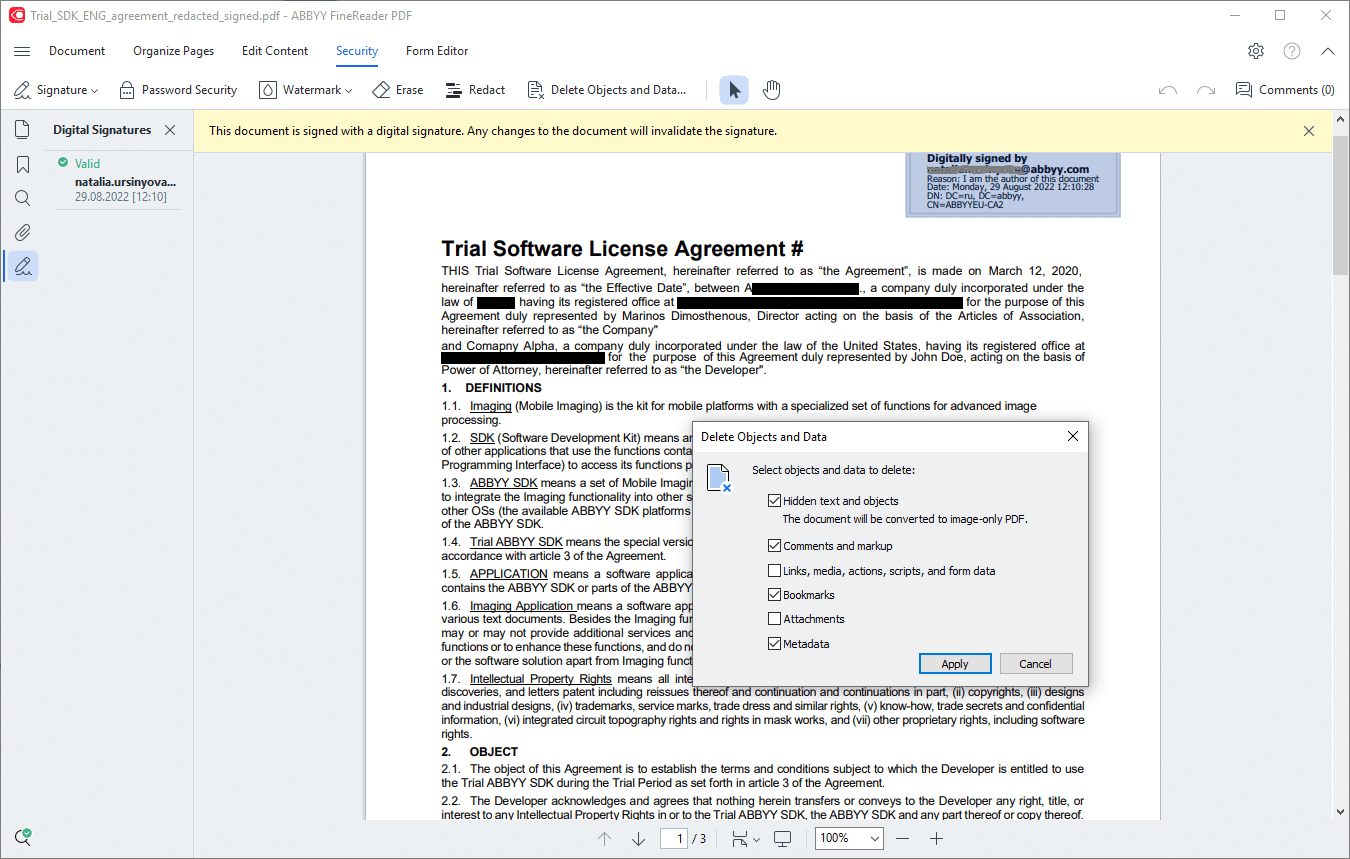The image size is (1350, 859).
Task: Enable the Attachments deletion checkbox
Action: click(775, 618)
